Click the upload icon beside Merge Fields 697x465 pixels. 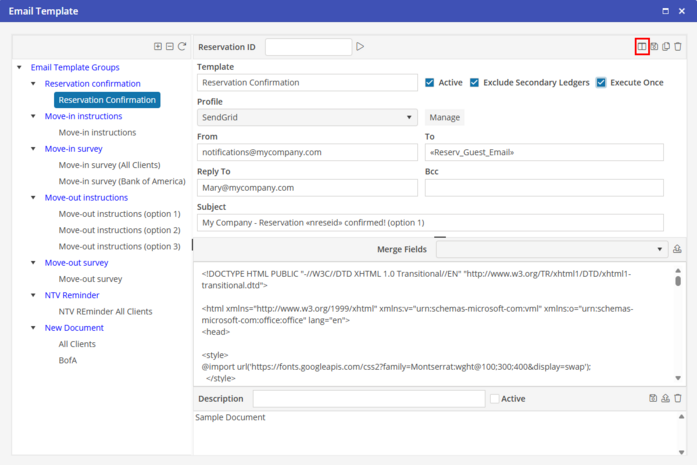pos(677,250)
